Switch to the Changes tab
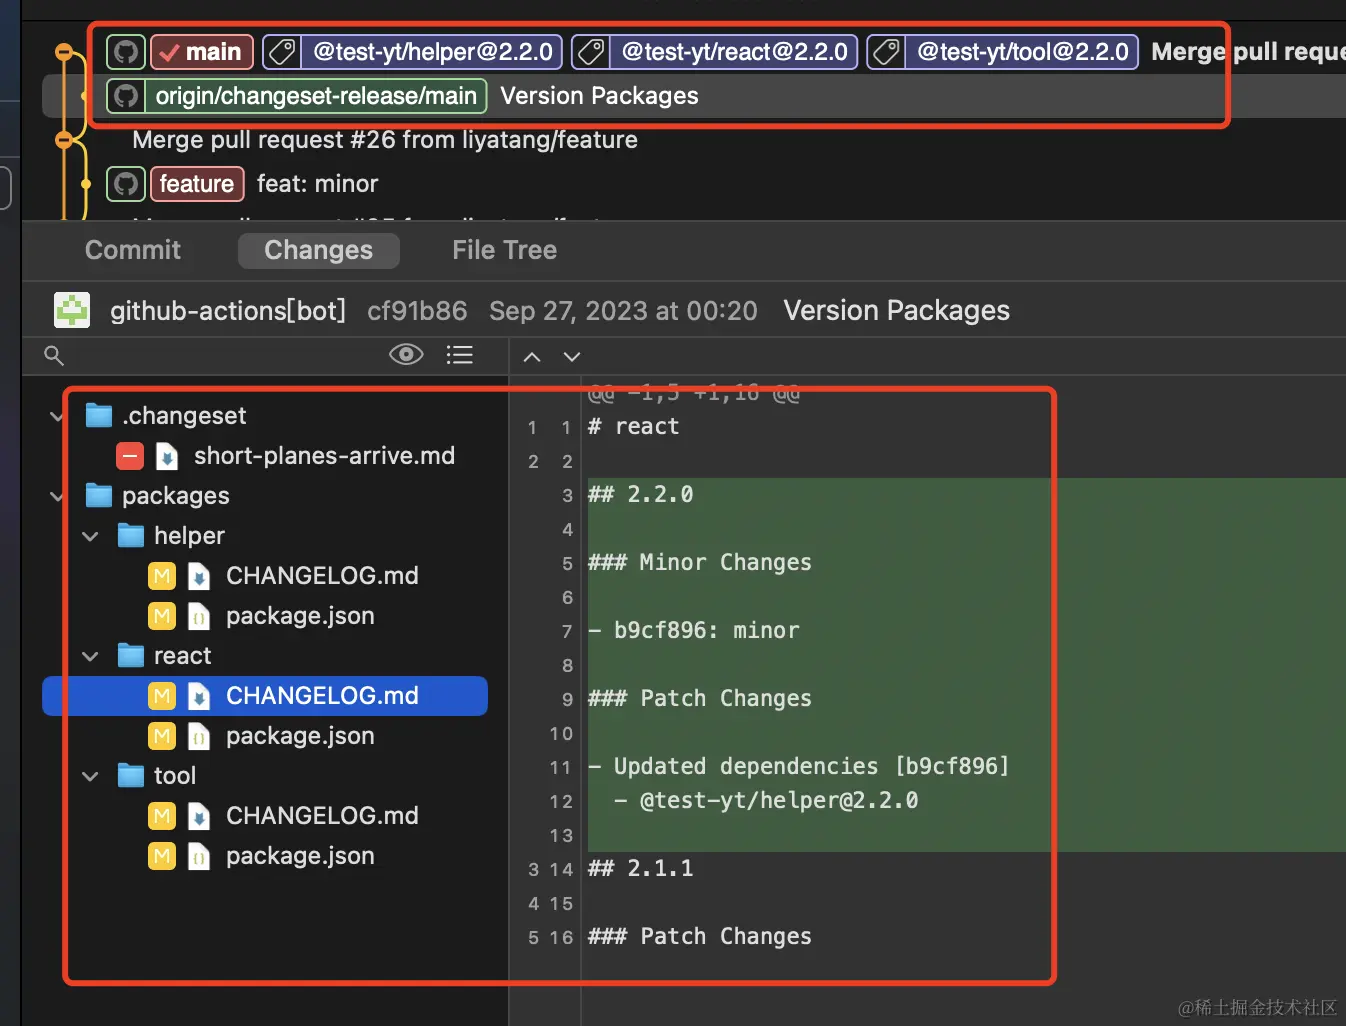The height and width of the screenshot is (1026, 1346). (x=318, y=250)
